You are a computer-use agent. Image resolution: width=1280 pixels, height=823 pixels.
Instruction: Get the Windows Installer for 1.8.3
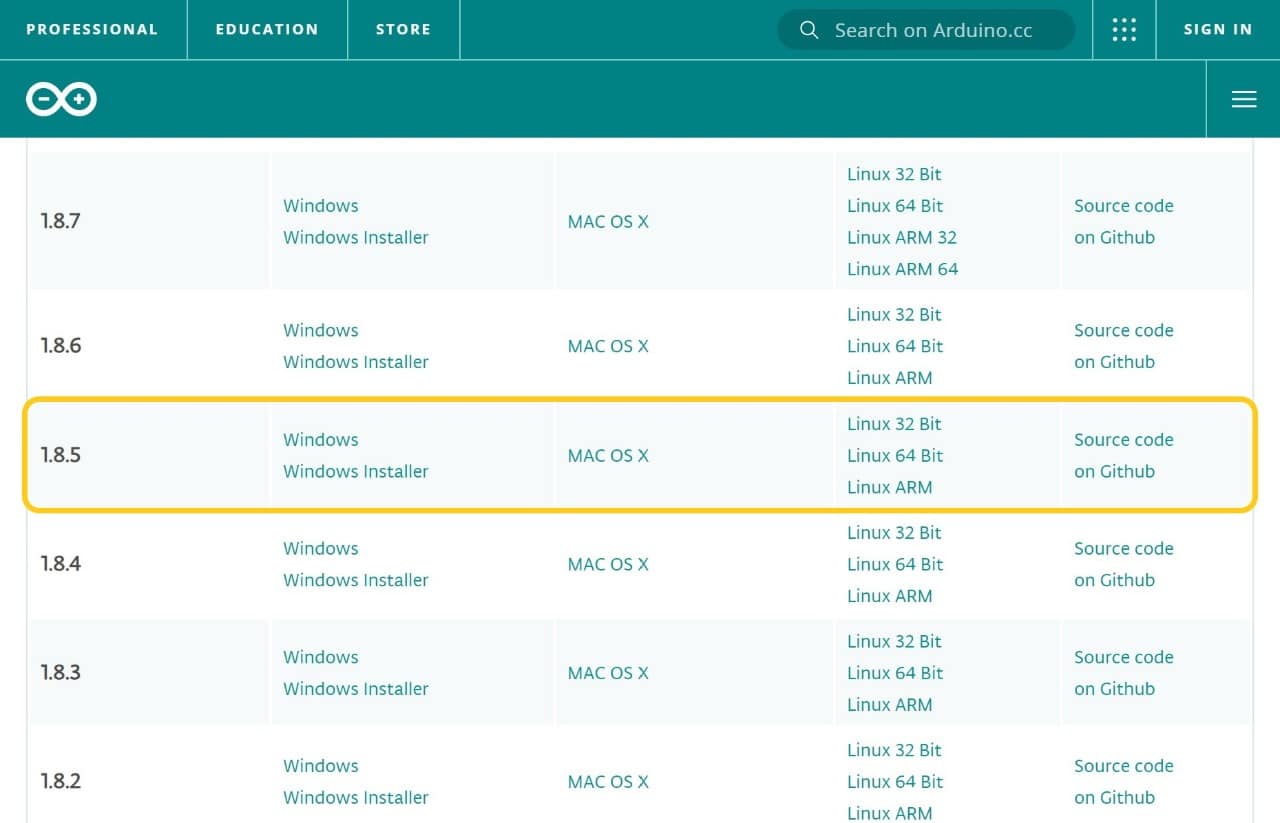tap(355, 689)
